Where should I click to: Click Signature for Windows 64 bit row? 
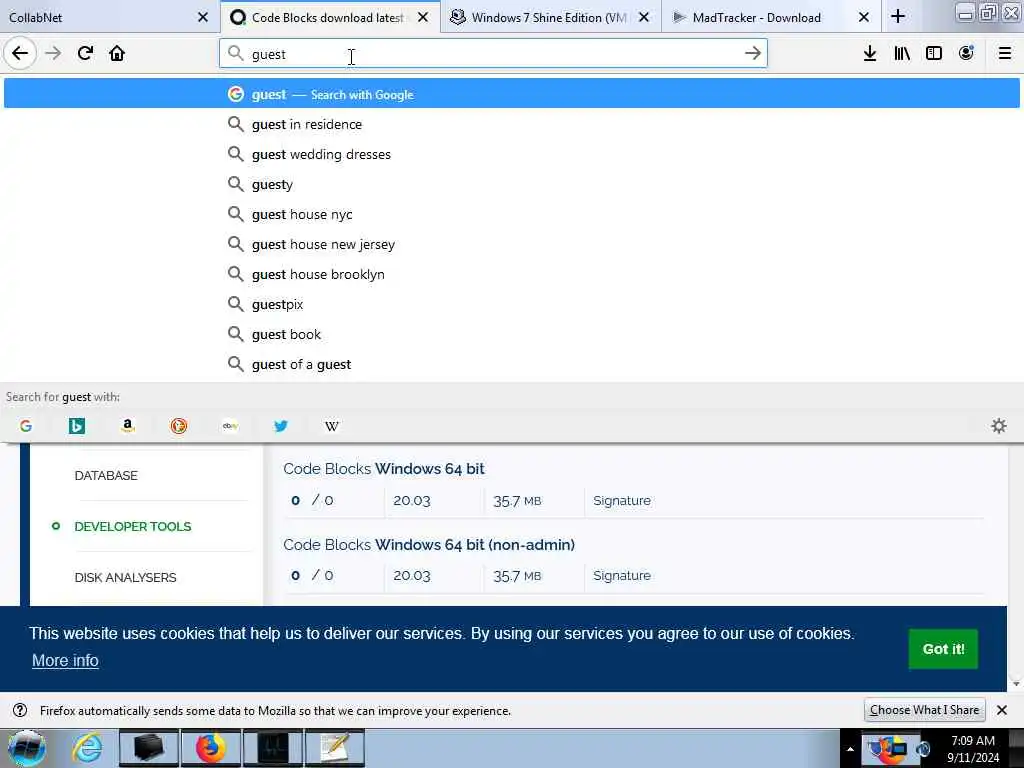(x=622, y=501)
